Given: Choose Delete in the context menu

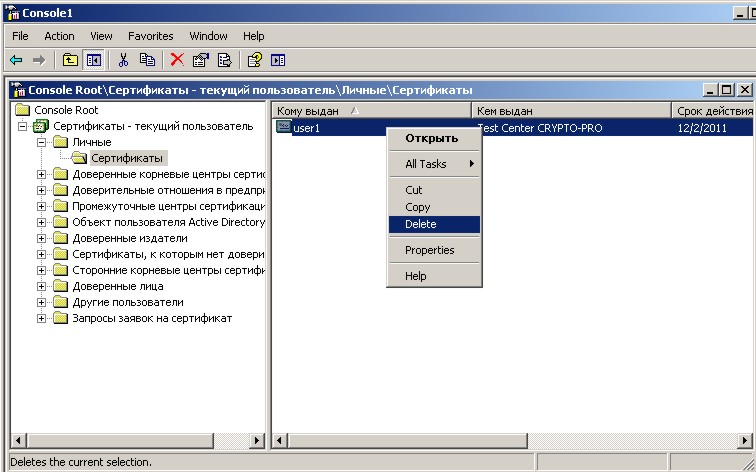Looking at the screenshot, I should pos(421,224).
